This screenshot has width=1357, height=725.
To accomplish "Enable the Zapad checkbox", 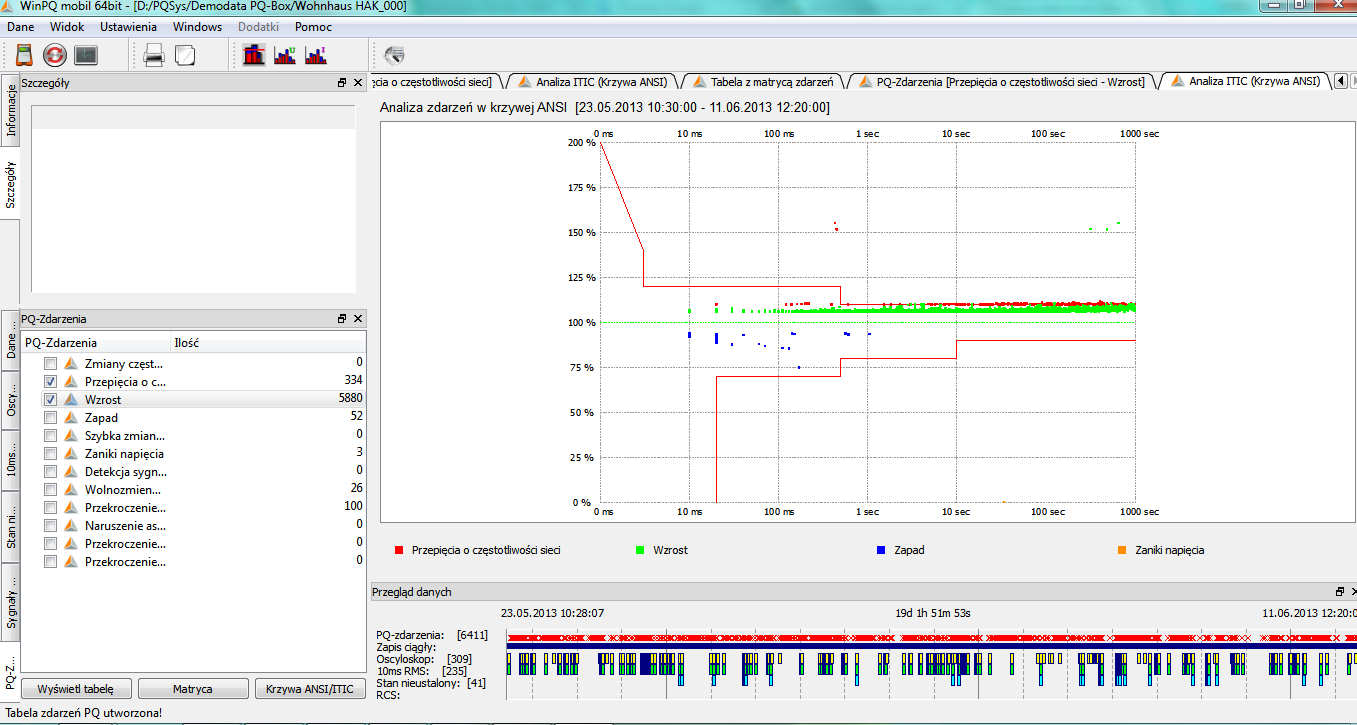I will [50, 416].
